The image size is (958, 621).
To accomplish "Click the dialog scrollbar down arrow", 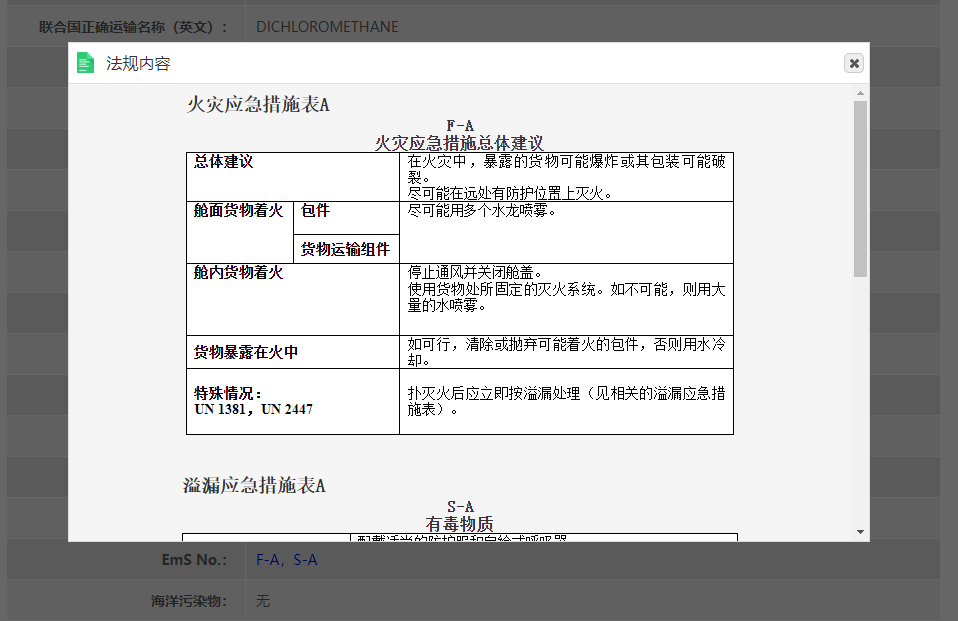I will coord(860,532).
